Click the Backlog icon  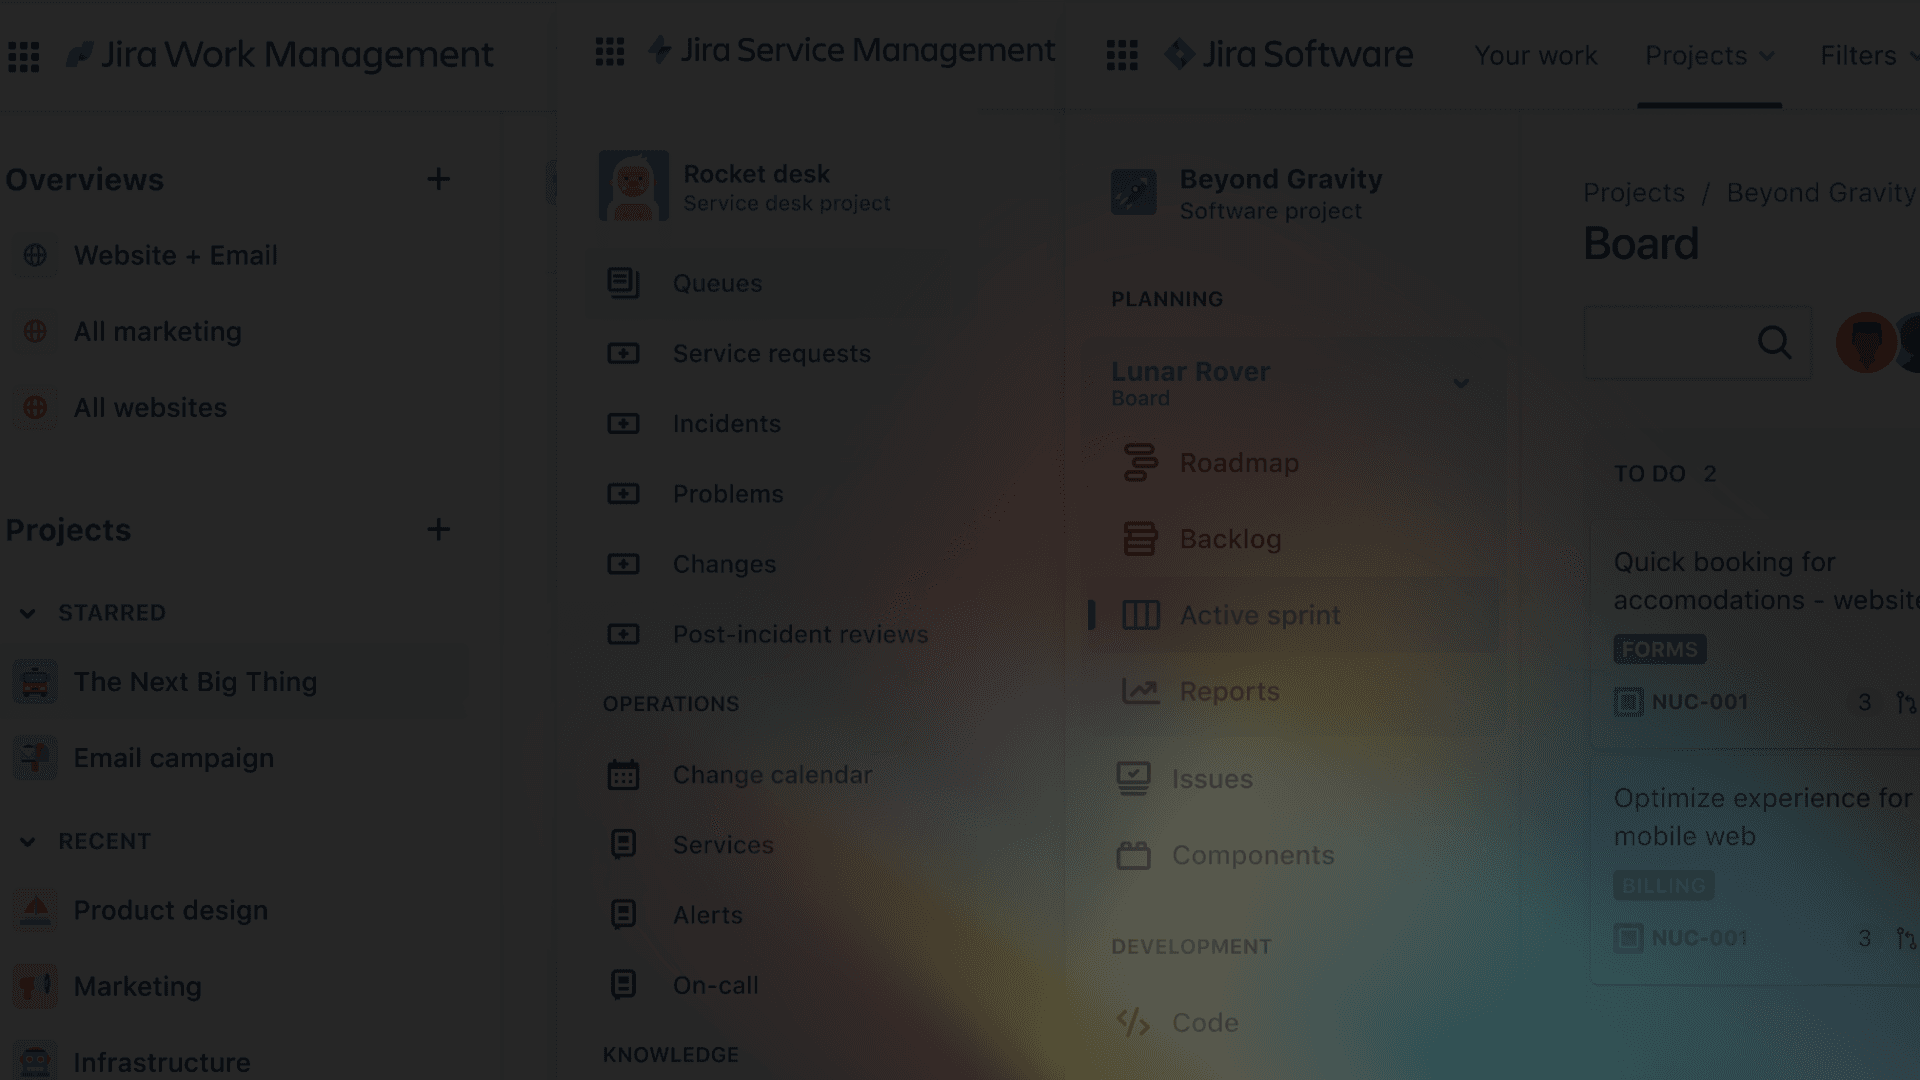[1140, 539]
